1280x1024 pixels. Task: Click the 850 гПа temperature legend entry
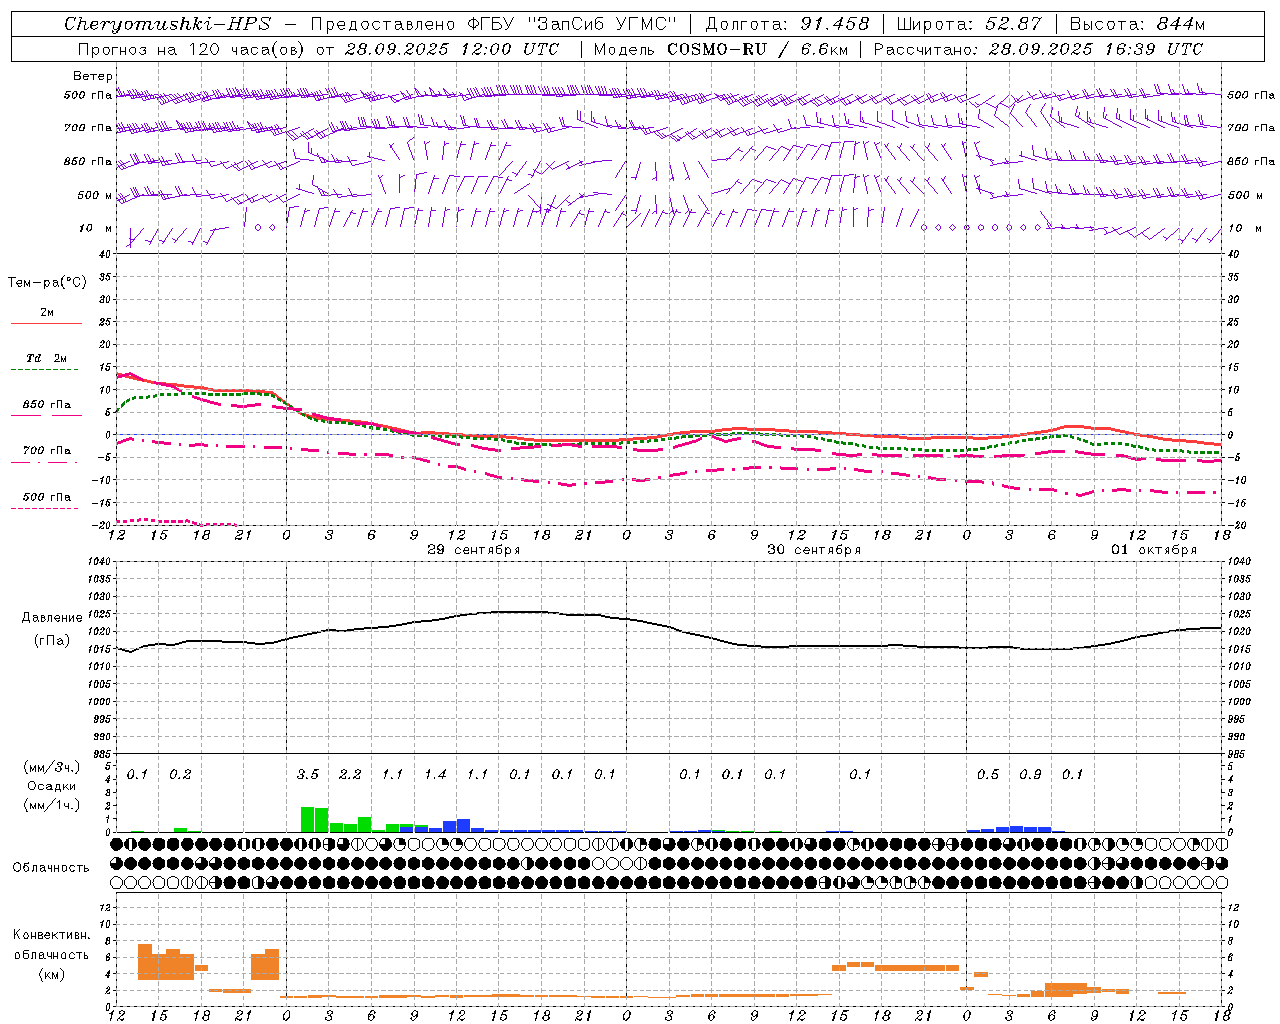coord(47,405)
